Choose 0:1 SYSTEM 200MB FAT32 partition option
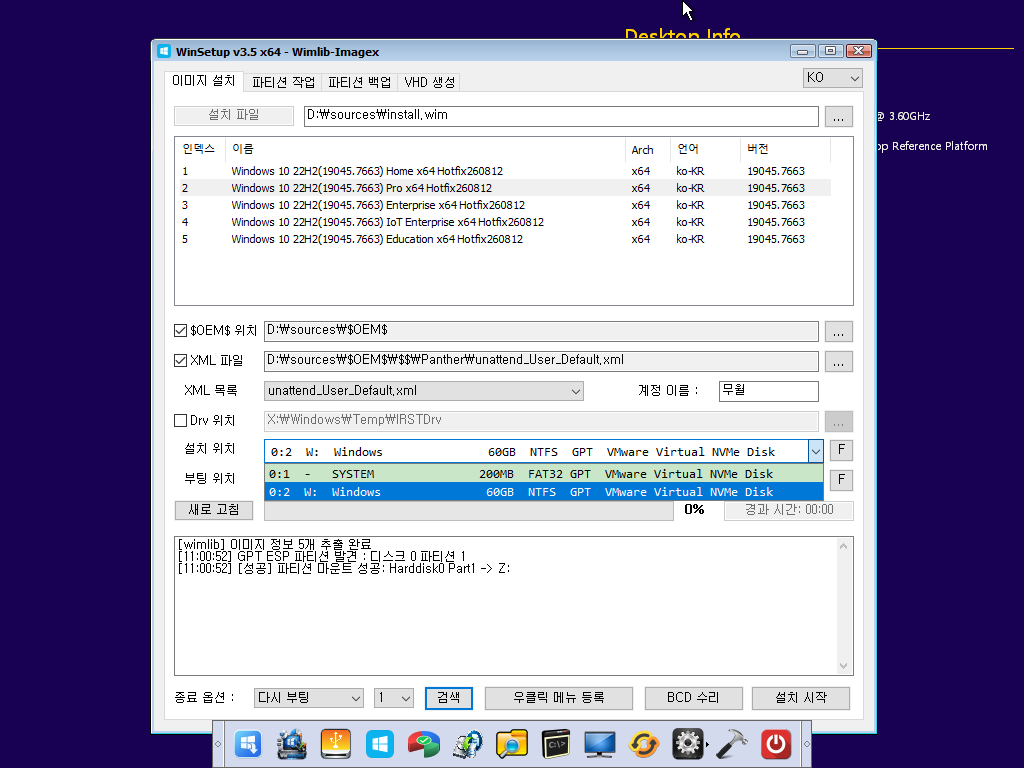Screen dimensions: 1024x768 [x=543, y=473]
